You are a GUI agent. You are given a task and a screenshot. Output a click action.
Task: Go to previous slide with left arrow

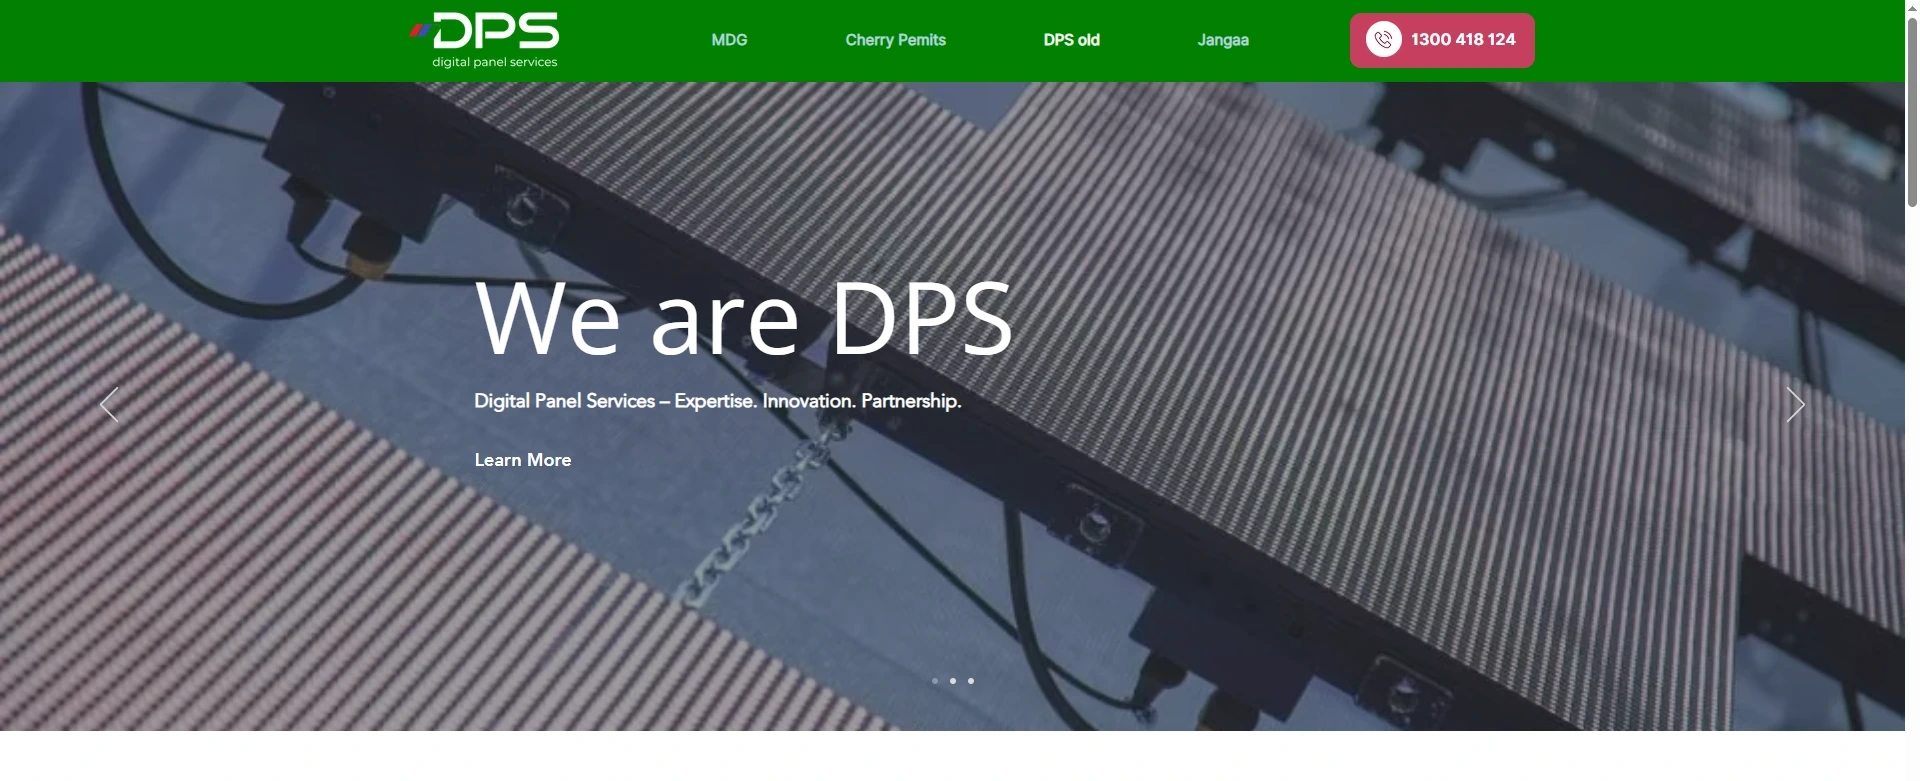(109, 405)
